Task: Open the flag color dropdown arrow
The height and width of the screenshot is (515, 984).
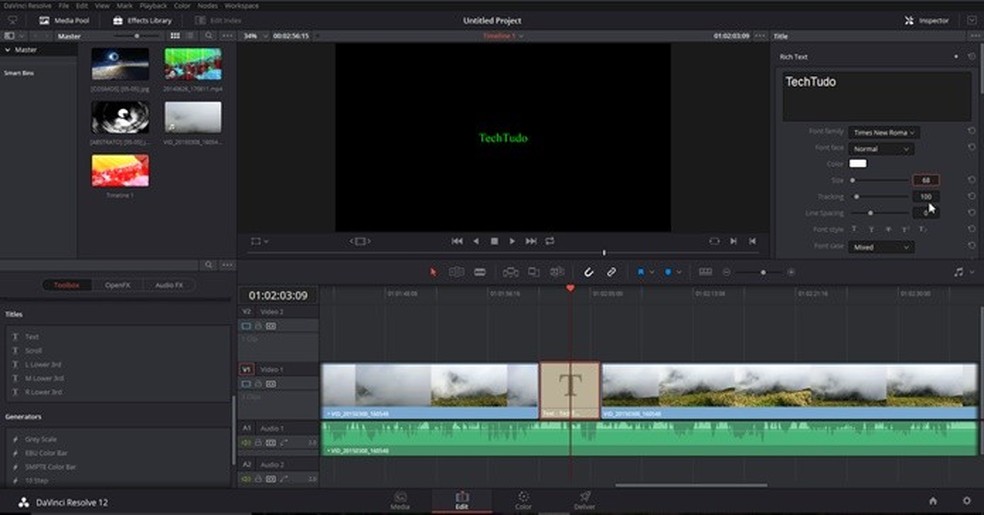Action: point(652,272)
